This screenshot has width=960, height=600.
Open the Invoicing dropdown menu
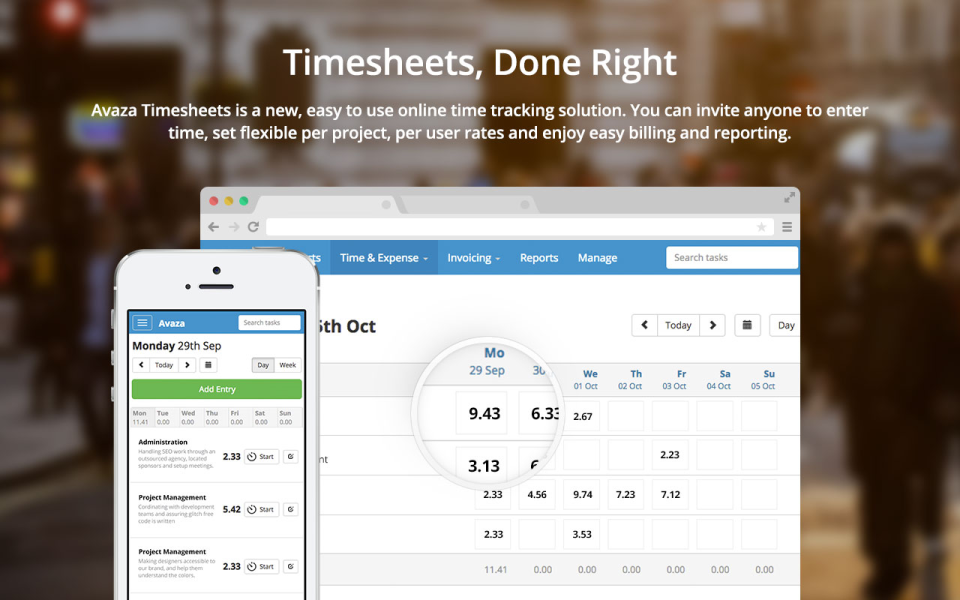pos(473,258)
